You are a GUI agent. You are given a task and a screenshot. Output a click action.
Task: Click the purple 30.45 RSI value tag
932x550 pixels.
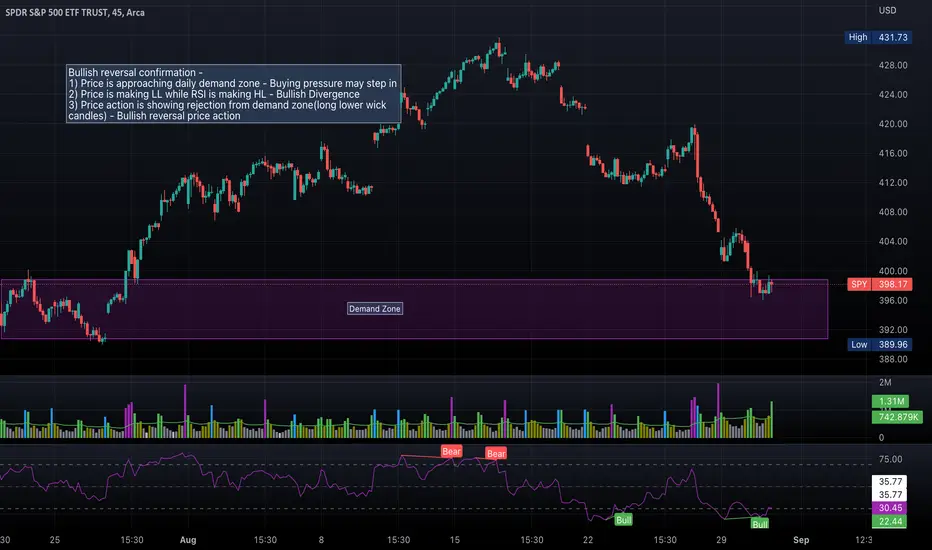(889, 508)
